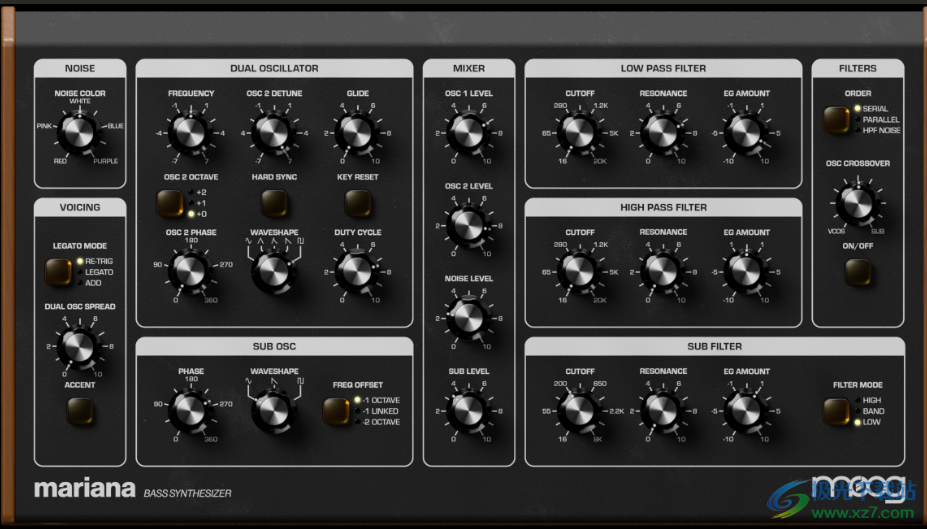Click the Duty Cycle knob
This screenshot has width=927, height=529.
[x=357, y=272]
